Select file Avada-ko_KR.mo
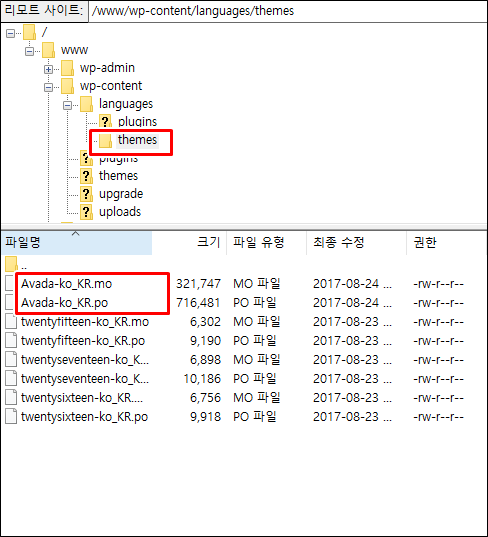488x537 pixels. pyautogui.click(x=66, y=284)
